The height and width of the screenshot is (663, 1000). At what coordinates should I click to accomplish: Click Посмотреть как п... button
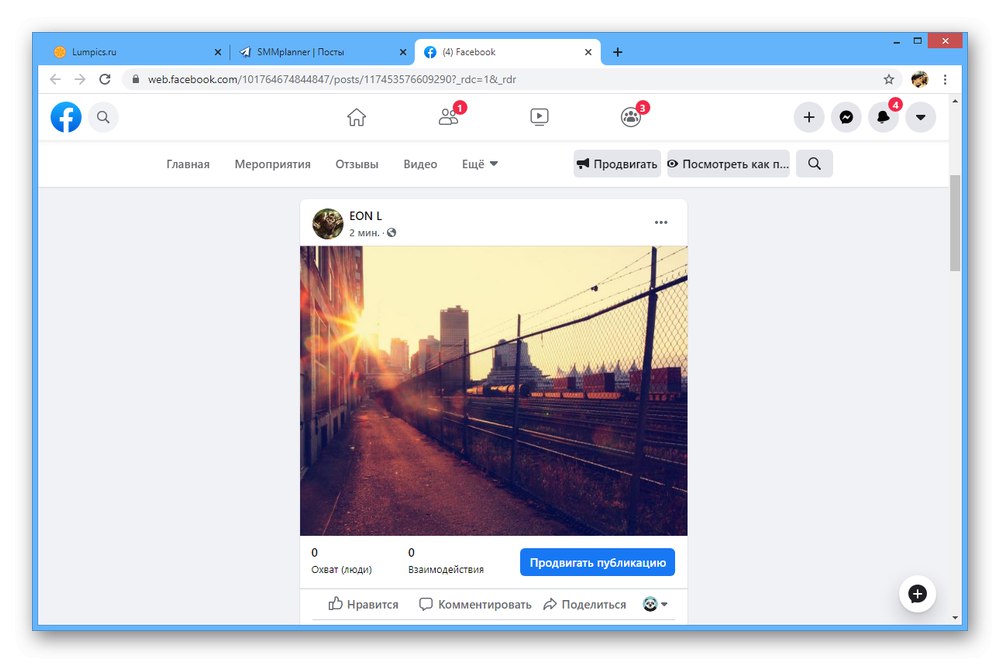728,164
